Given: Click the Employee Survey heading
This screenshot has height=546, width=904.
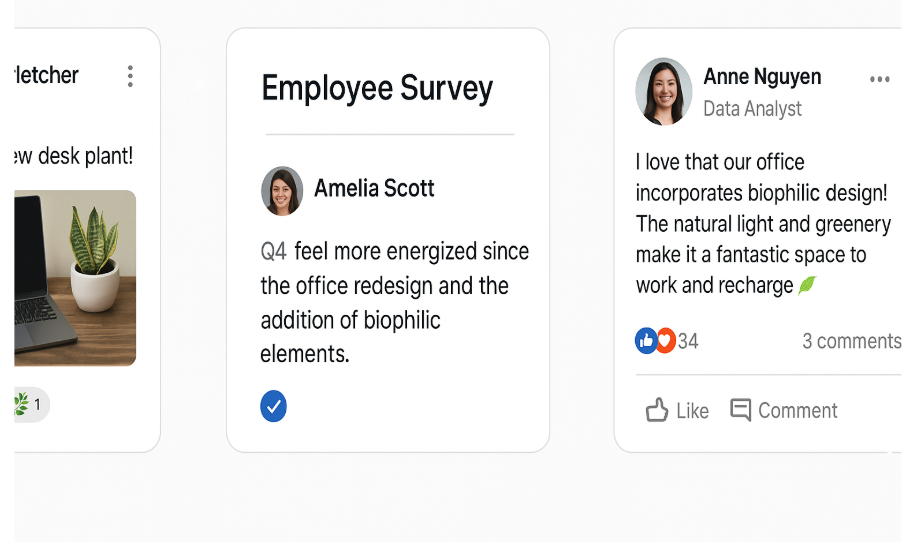Looking at the screenshot, I should [377, 88].
